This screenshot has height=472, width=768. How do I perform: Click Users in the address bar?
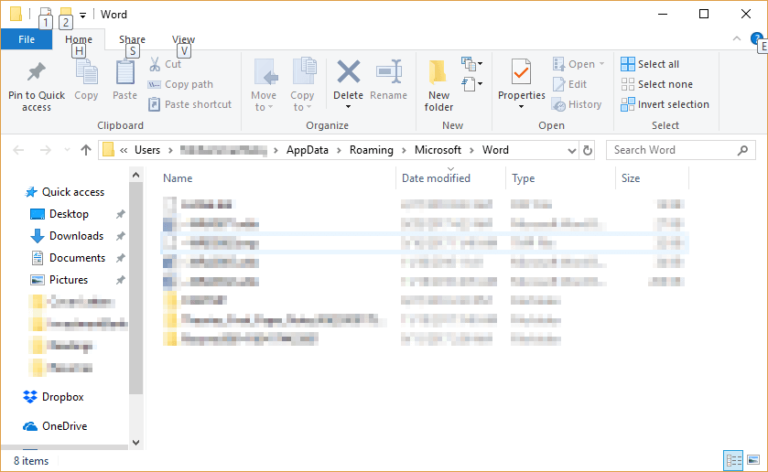point(147,150)
